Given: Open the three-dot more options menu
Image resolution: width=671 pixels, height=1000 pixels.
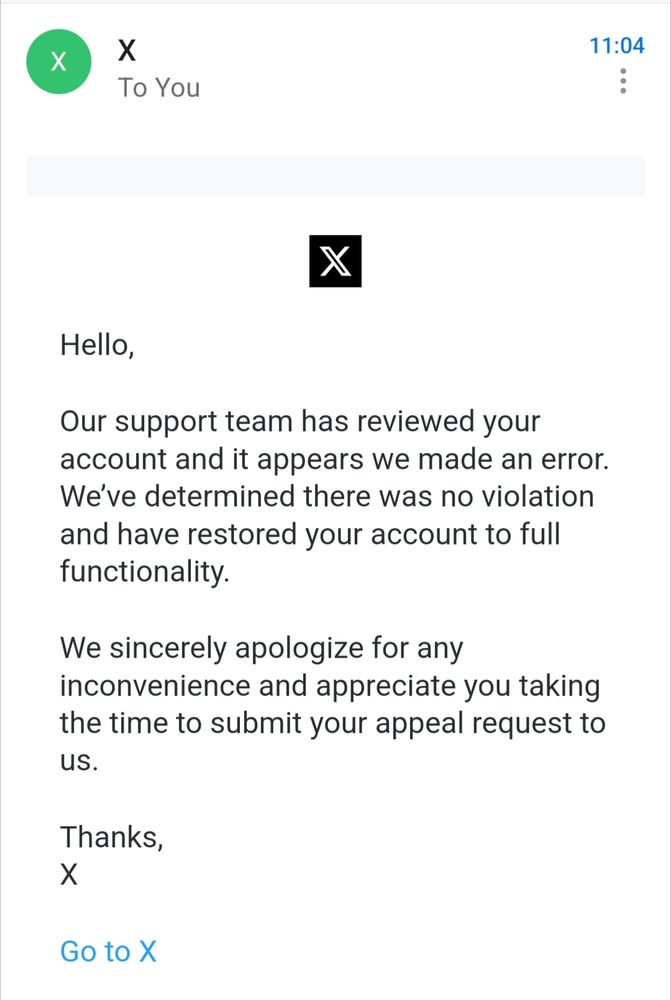Looking at the screenshot, I should [x=623, y=81].
